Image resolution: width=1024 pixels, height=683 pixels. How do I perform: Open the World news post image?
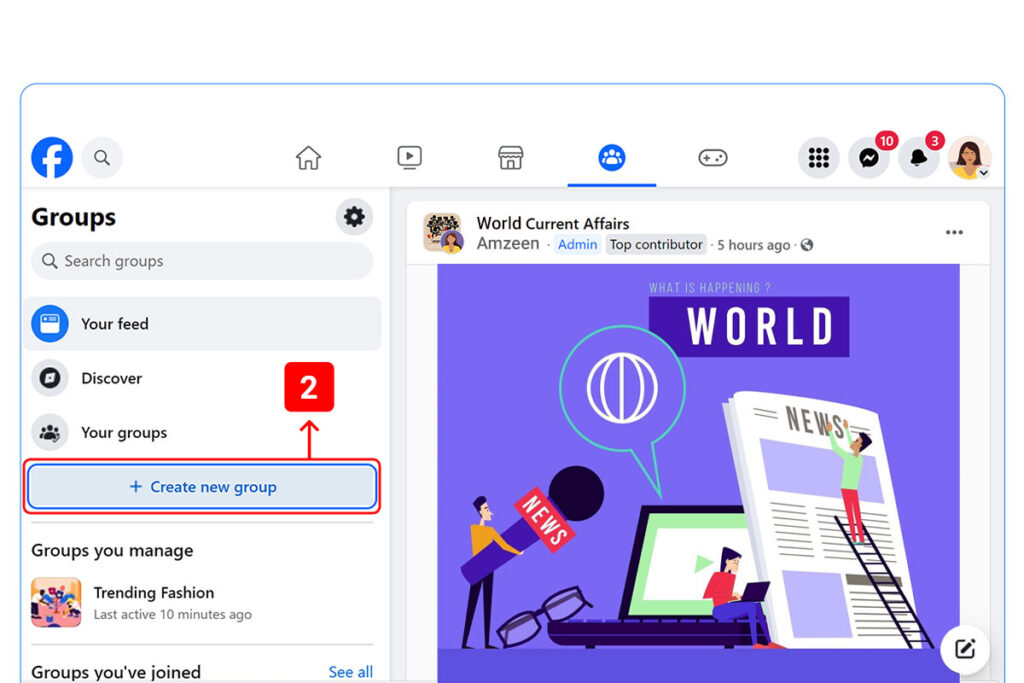tap(698, 473)
